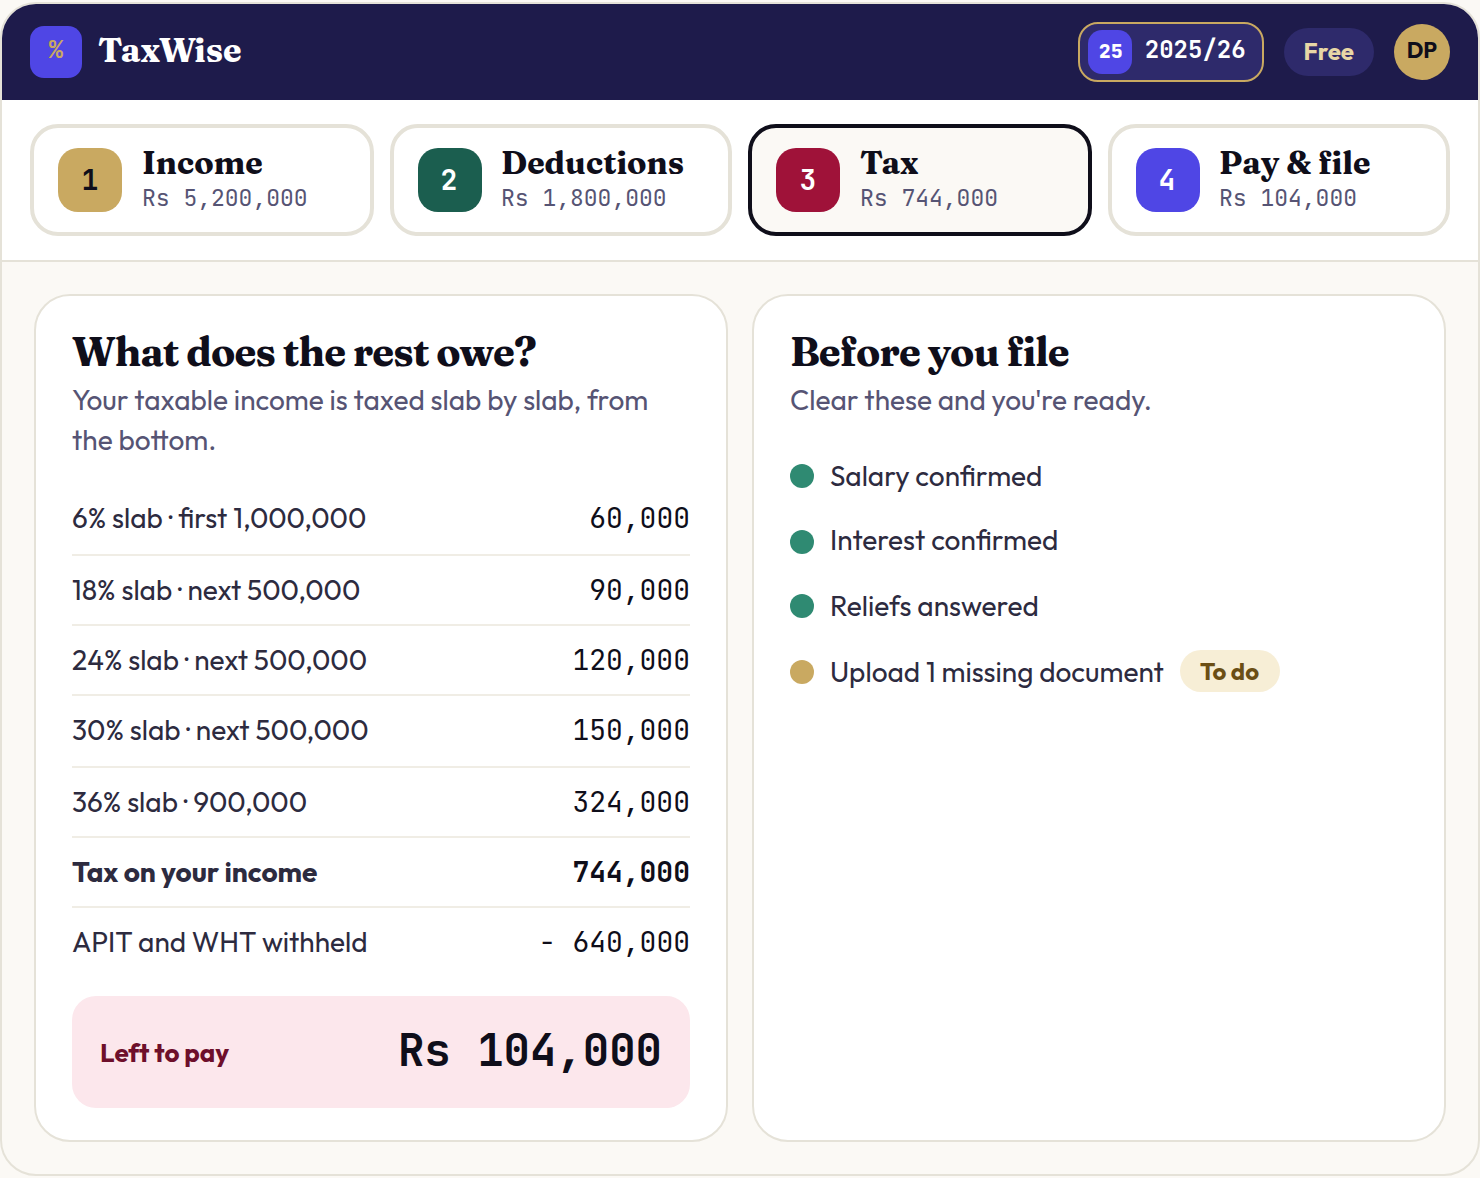
Task: Click the To do badge
Action: (x=1229, y=672)
